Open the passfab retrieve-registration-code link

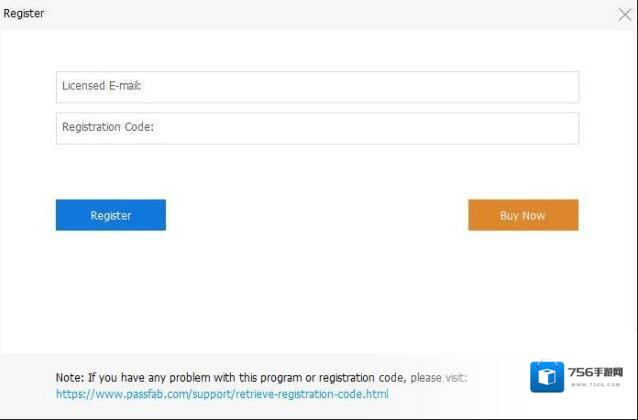222,394
